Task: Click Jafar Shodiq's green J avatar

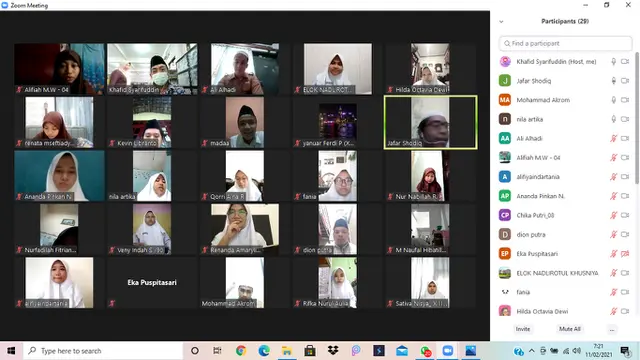Action: (x=505, y=81)
